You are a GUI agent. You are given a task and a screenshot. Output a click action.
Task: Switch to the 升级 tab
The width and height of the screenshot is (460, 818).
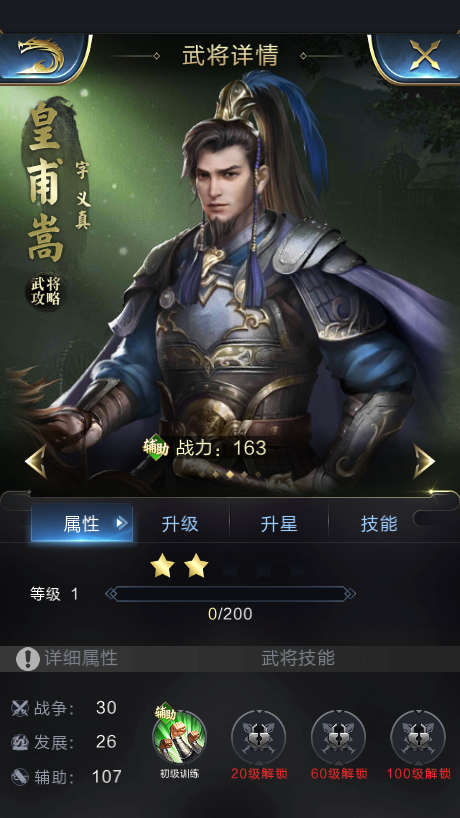tap(180, 524)
